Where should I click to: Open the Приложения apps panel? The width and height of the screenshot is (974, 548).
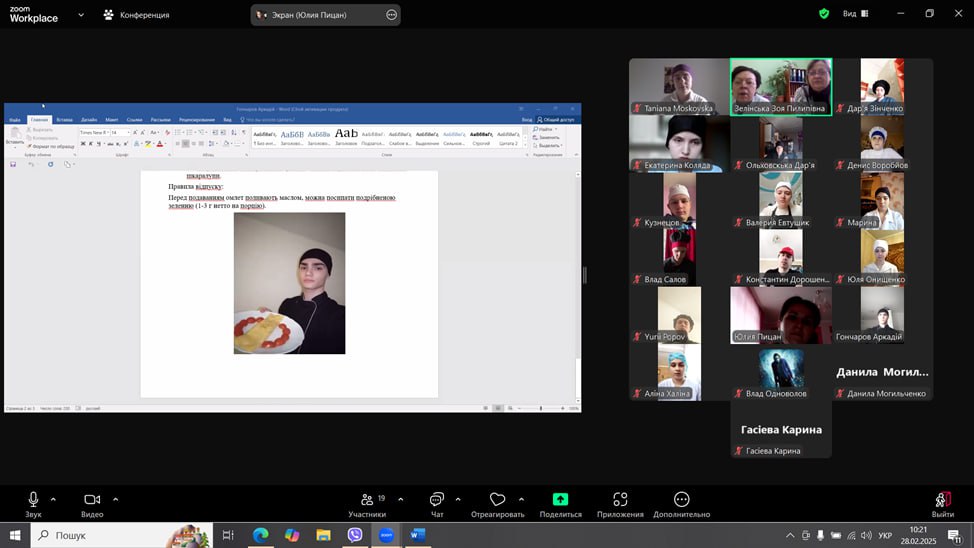point(620,504)
